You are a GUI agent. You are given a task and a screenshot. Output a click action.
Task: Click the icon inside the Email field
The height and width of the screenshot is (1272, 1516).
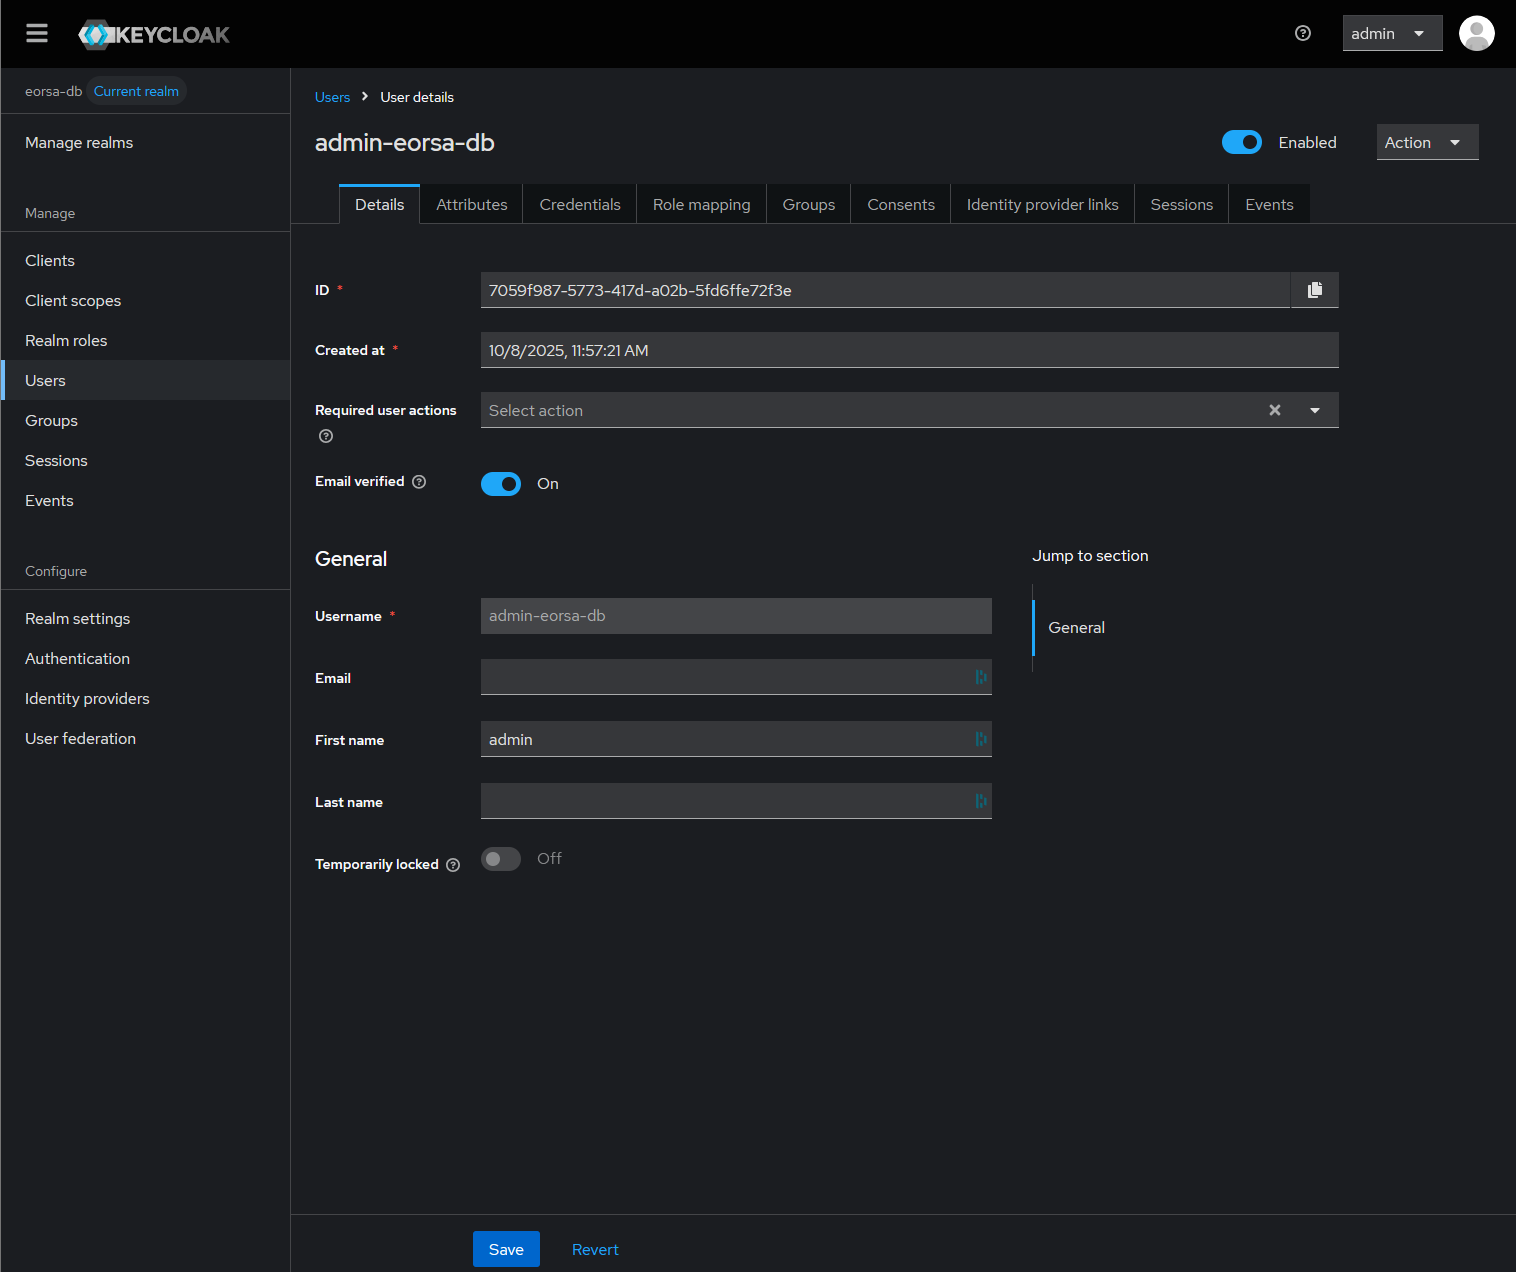coord(981,677)
